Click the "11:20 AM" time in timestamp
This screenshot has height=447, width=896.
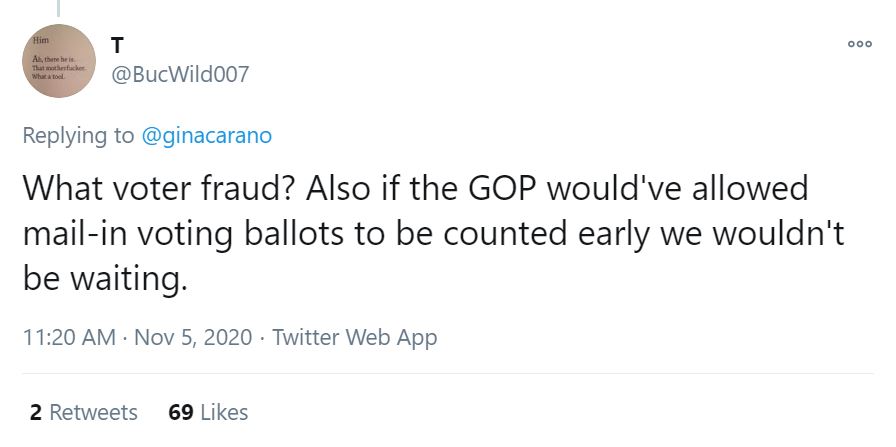tap(68, 337)
